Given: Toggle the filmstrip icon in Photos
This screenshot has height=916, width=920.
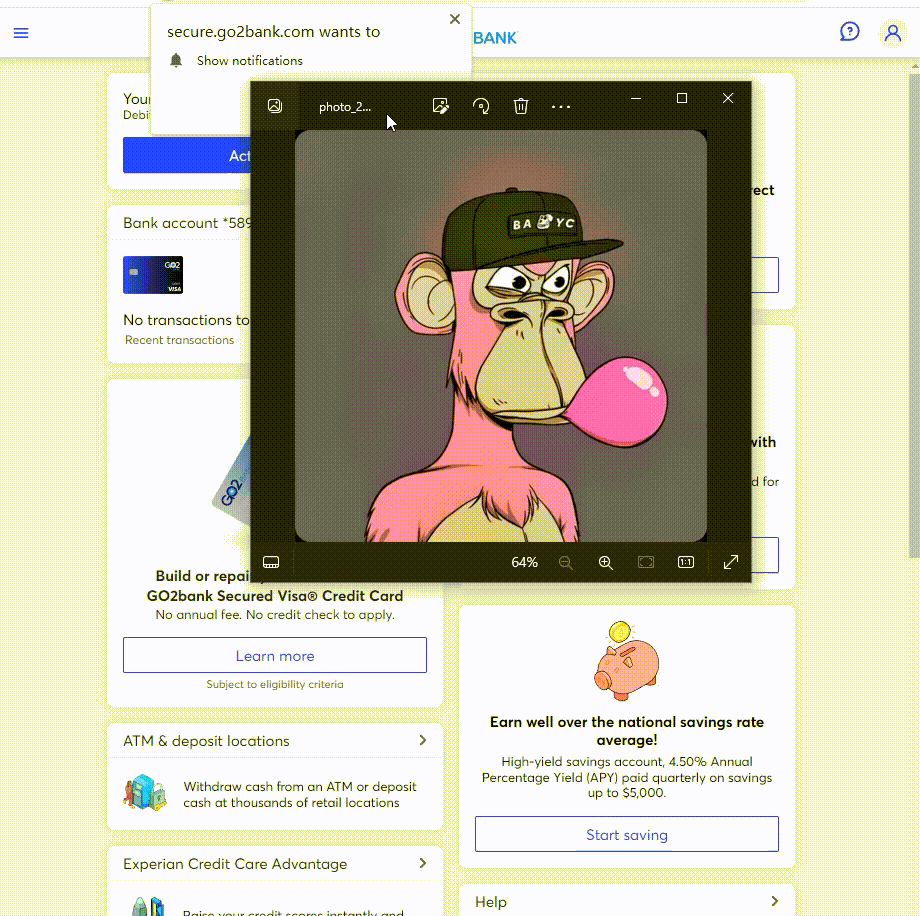Looking at the screenshot, I should 271,562.
